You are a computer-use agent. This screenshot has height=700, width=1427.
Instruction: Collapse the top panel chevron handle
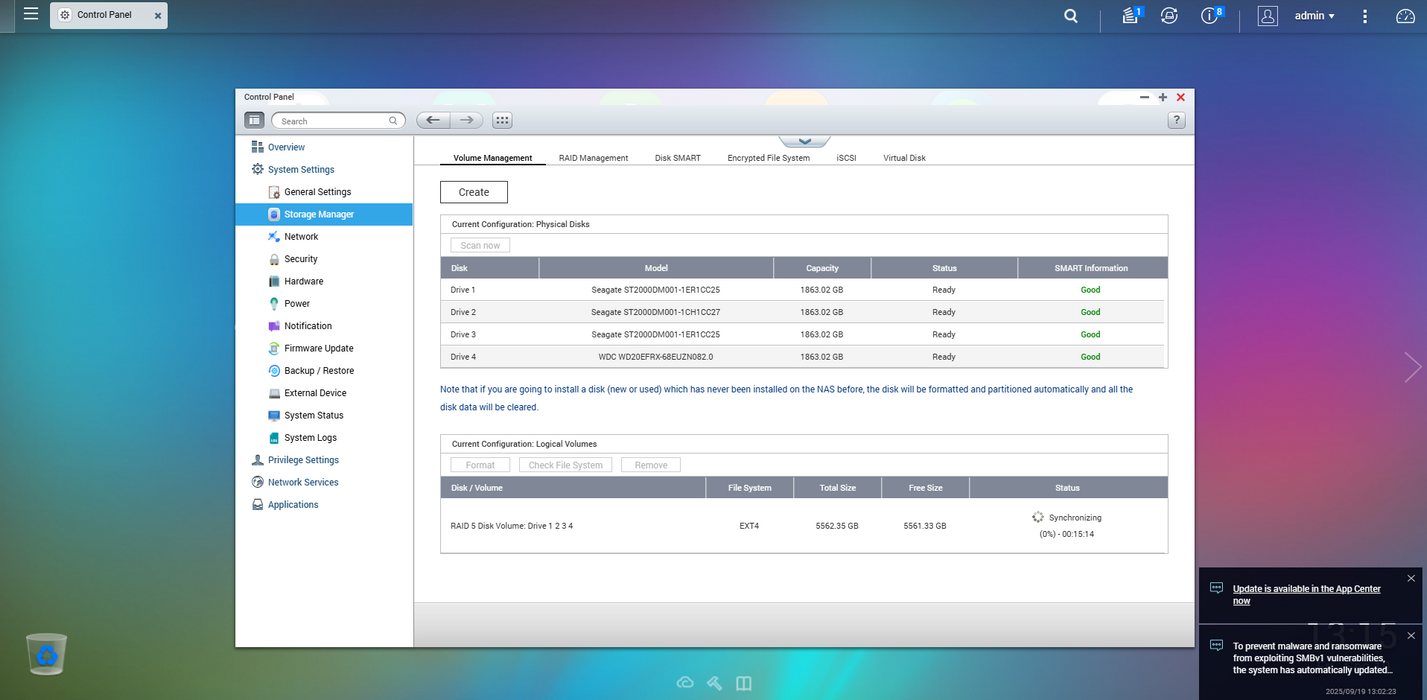[804, 141]
